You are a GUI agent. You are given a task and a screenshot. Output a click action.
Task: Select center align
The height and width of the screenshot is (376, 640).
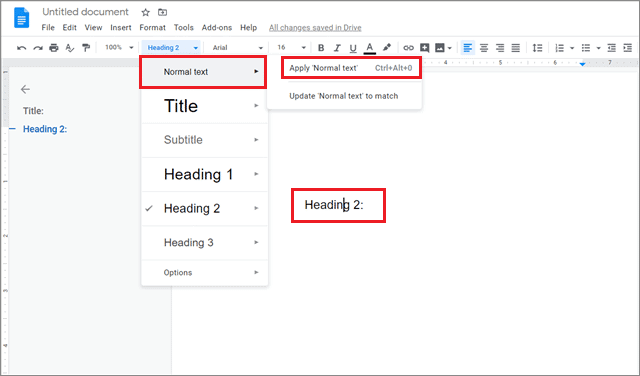484,48
